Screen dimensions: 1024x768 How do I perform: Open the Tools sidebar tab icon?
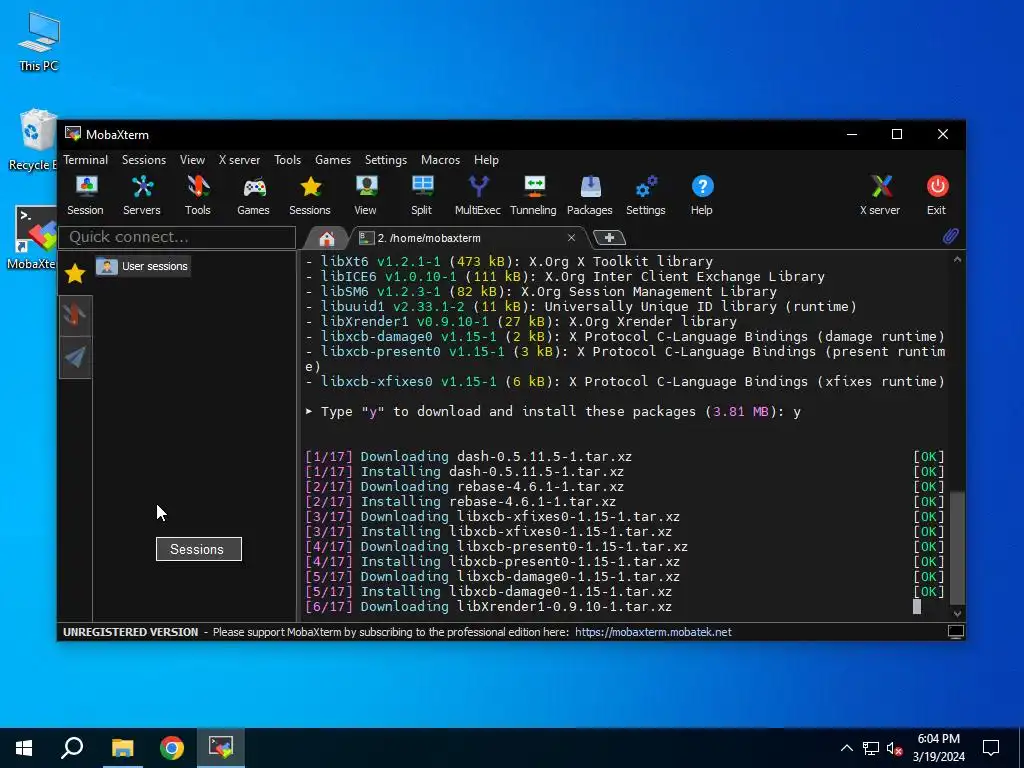pyautogui.click(x=75, y=315)
